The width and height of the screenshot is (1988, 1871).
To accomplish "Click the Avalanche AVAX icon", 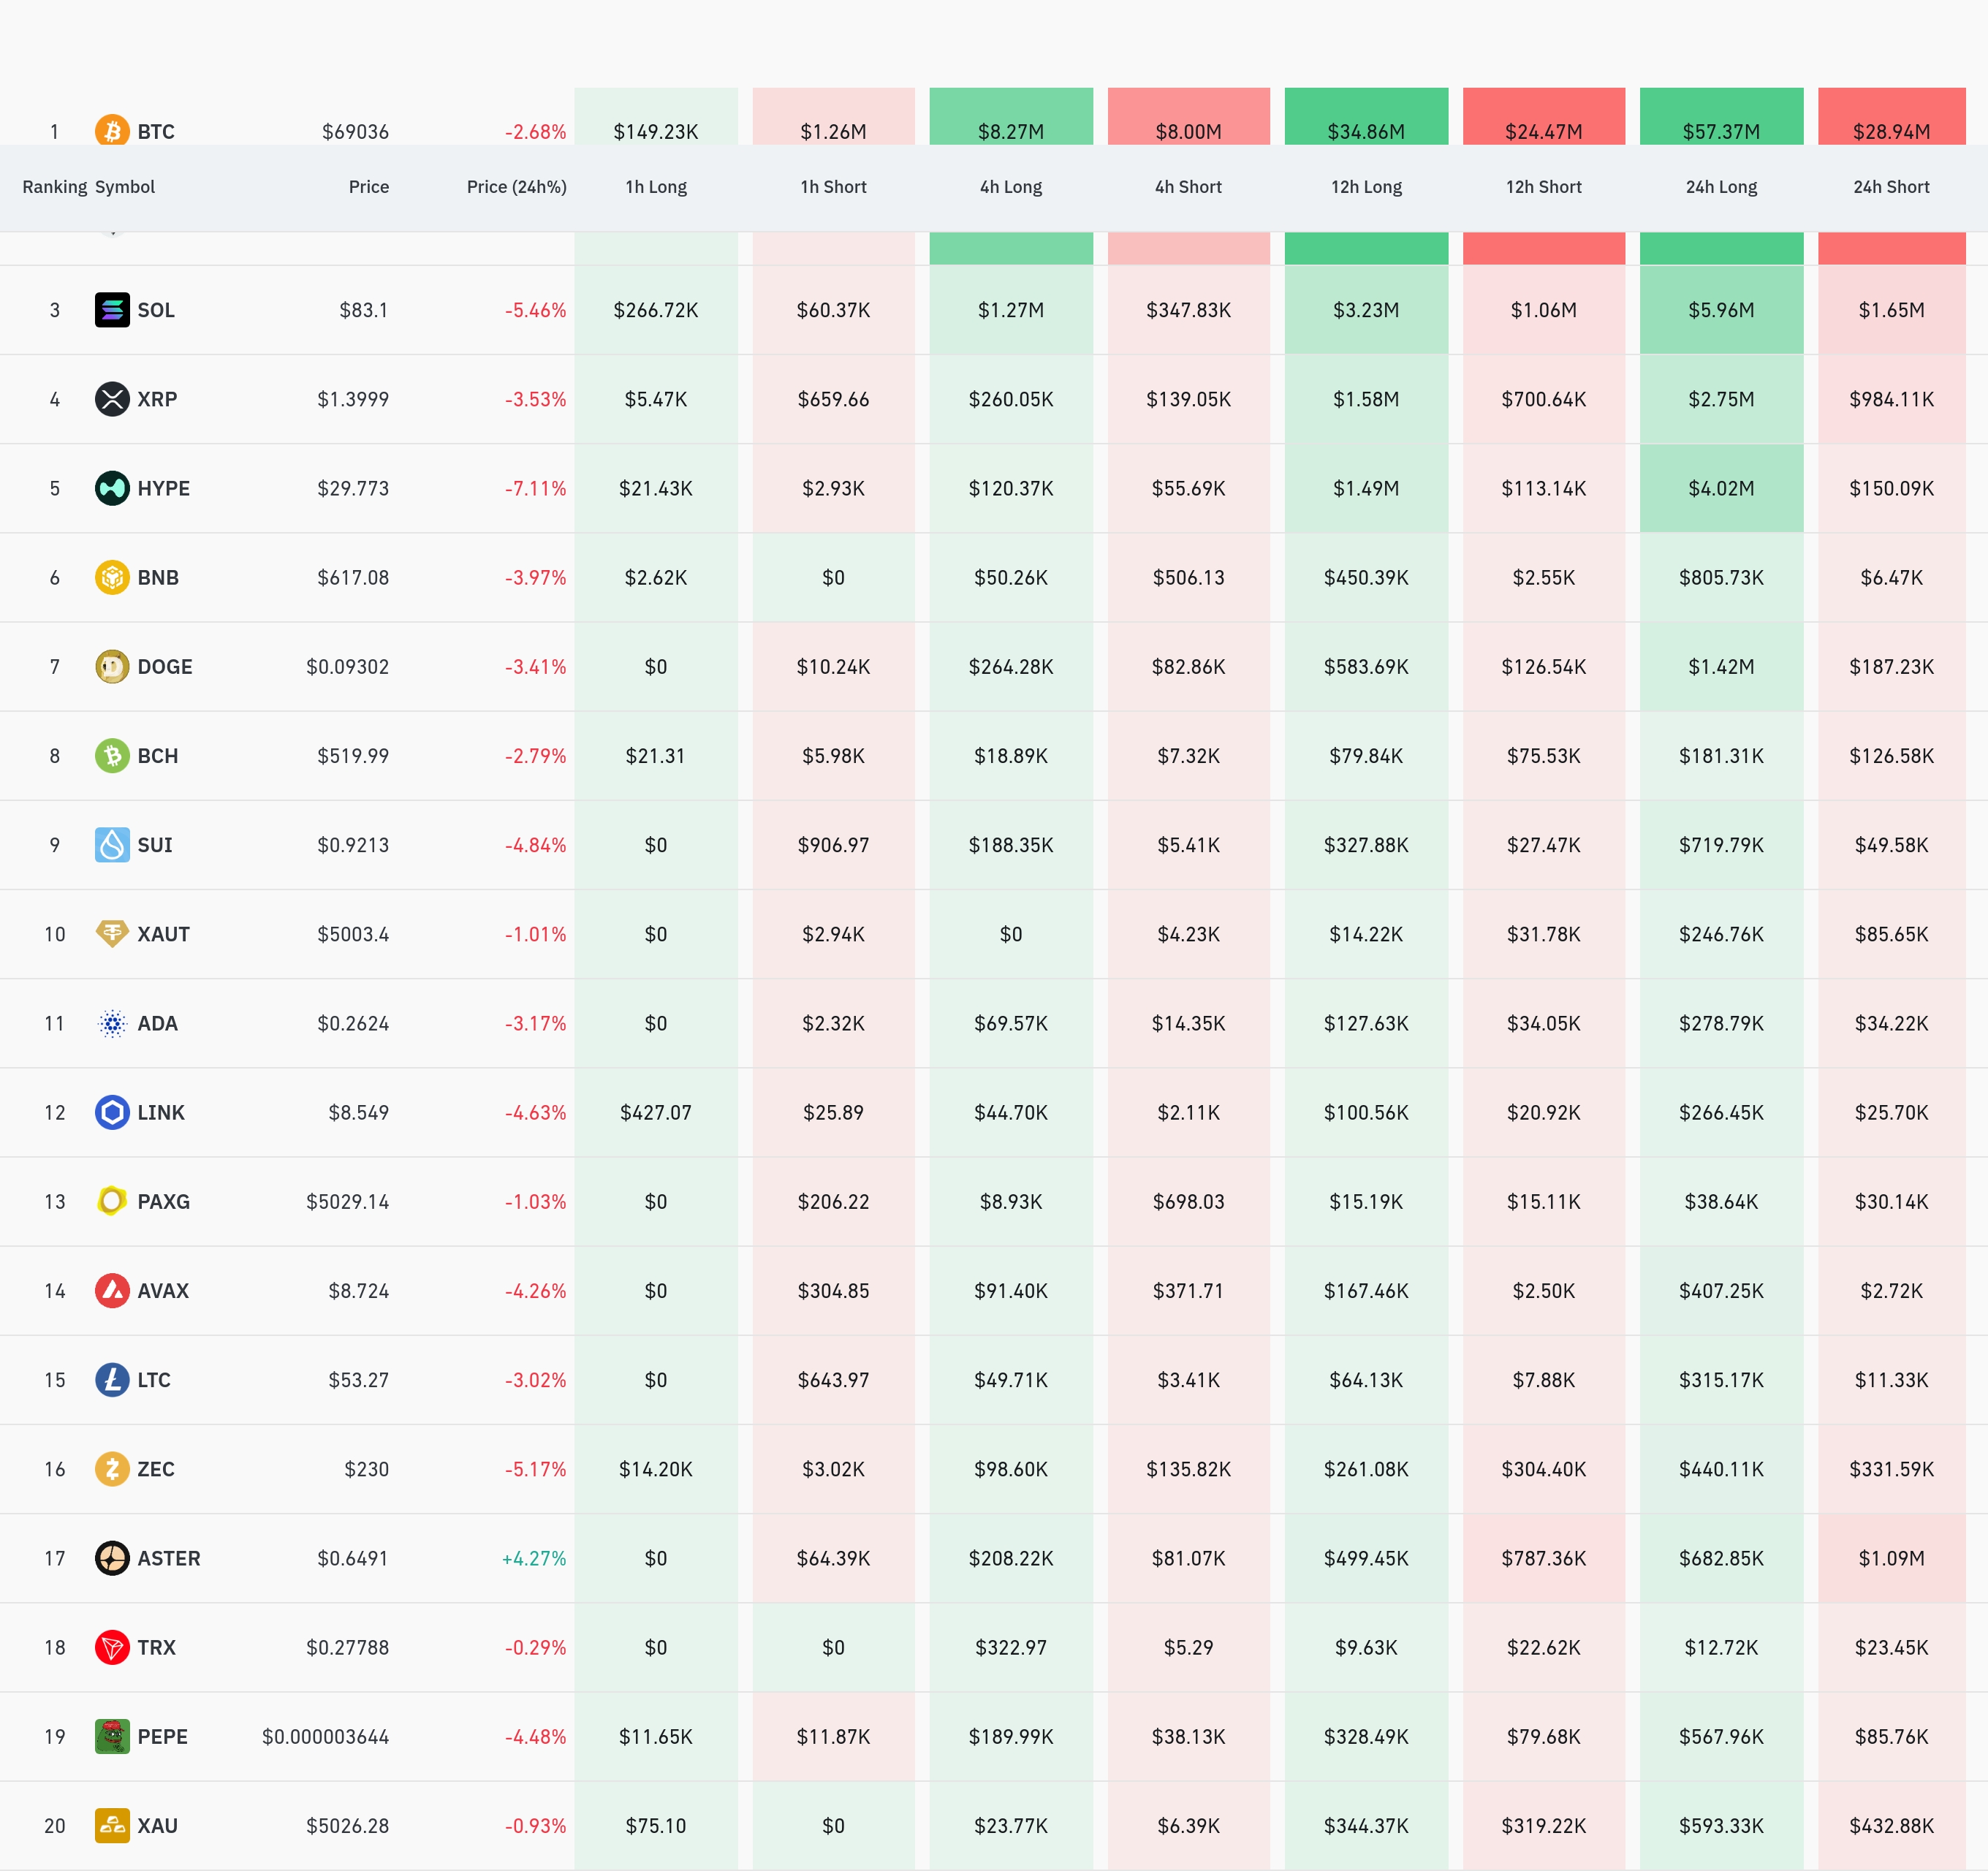I will (112, 1290).
